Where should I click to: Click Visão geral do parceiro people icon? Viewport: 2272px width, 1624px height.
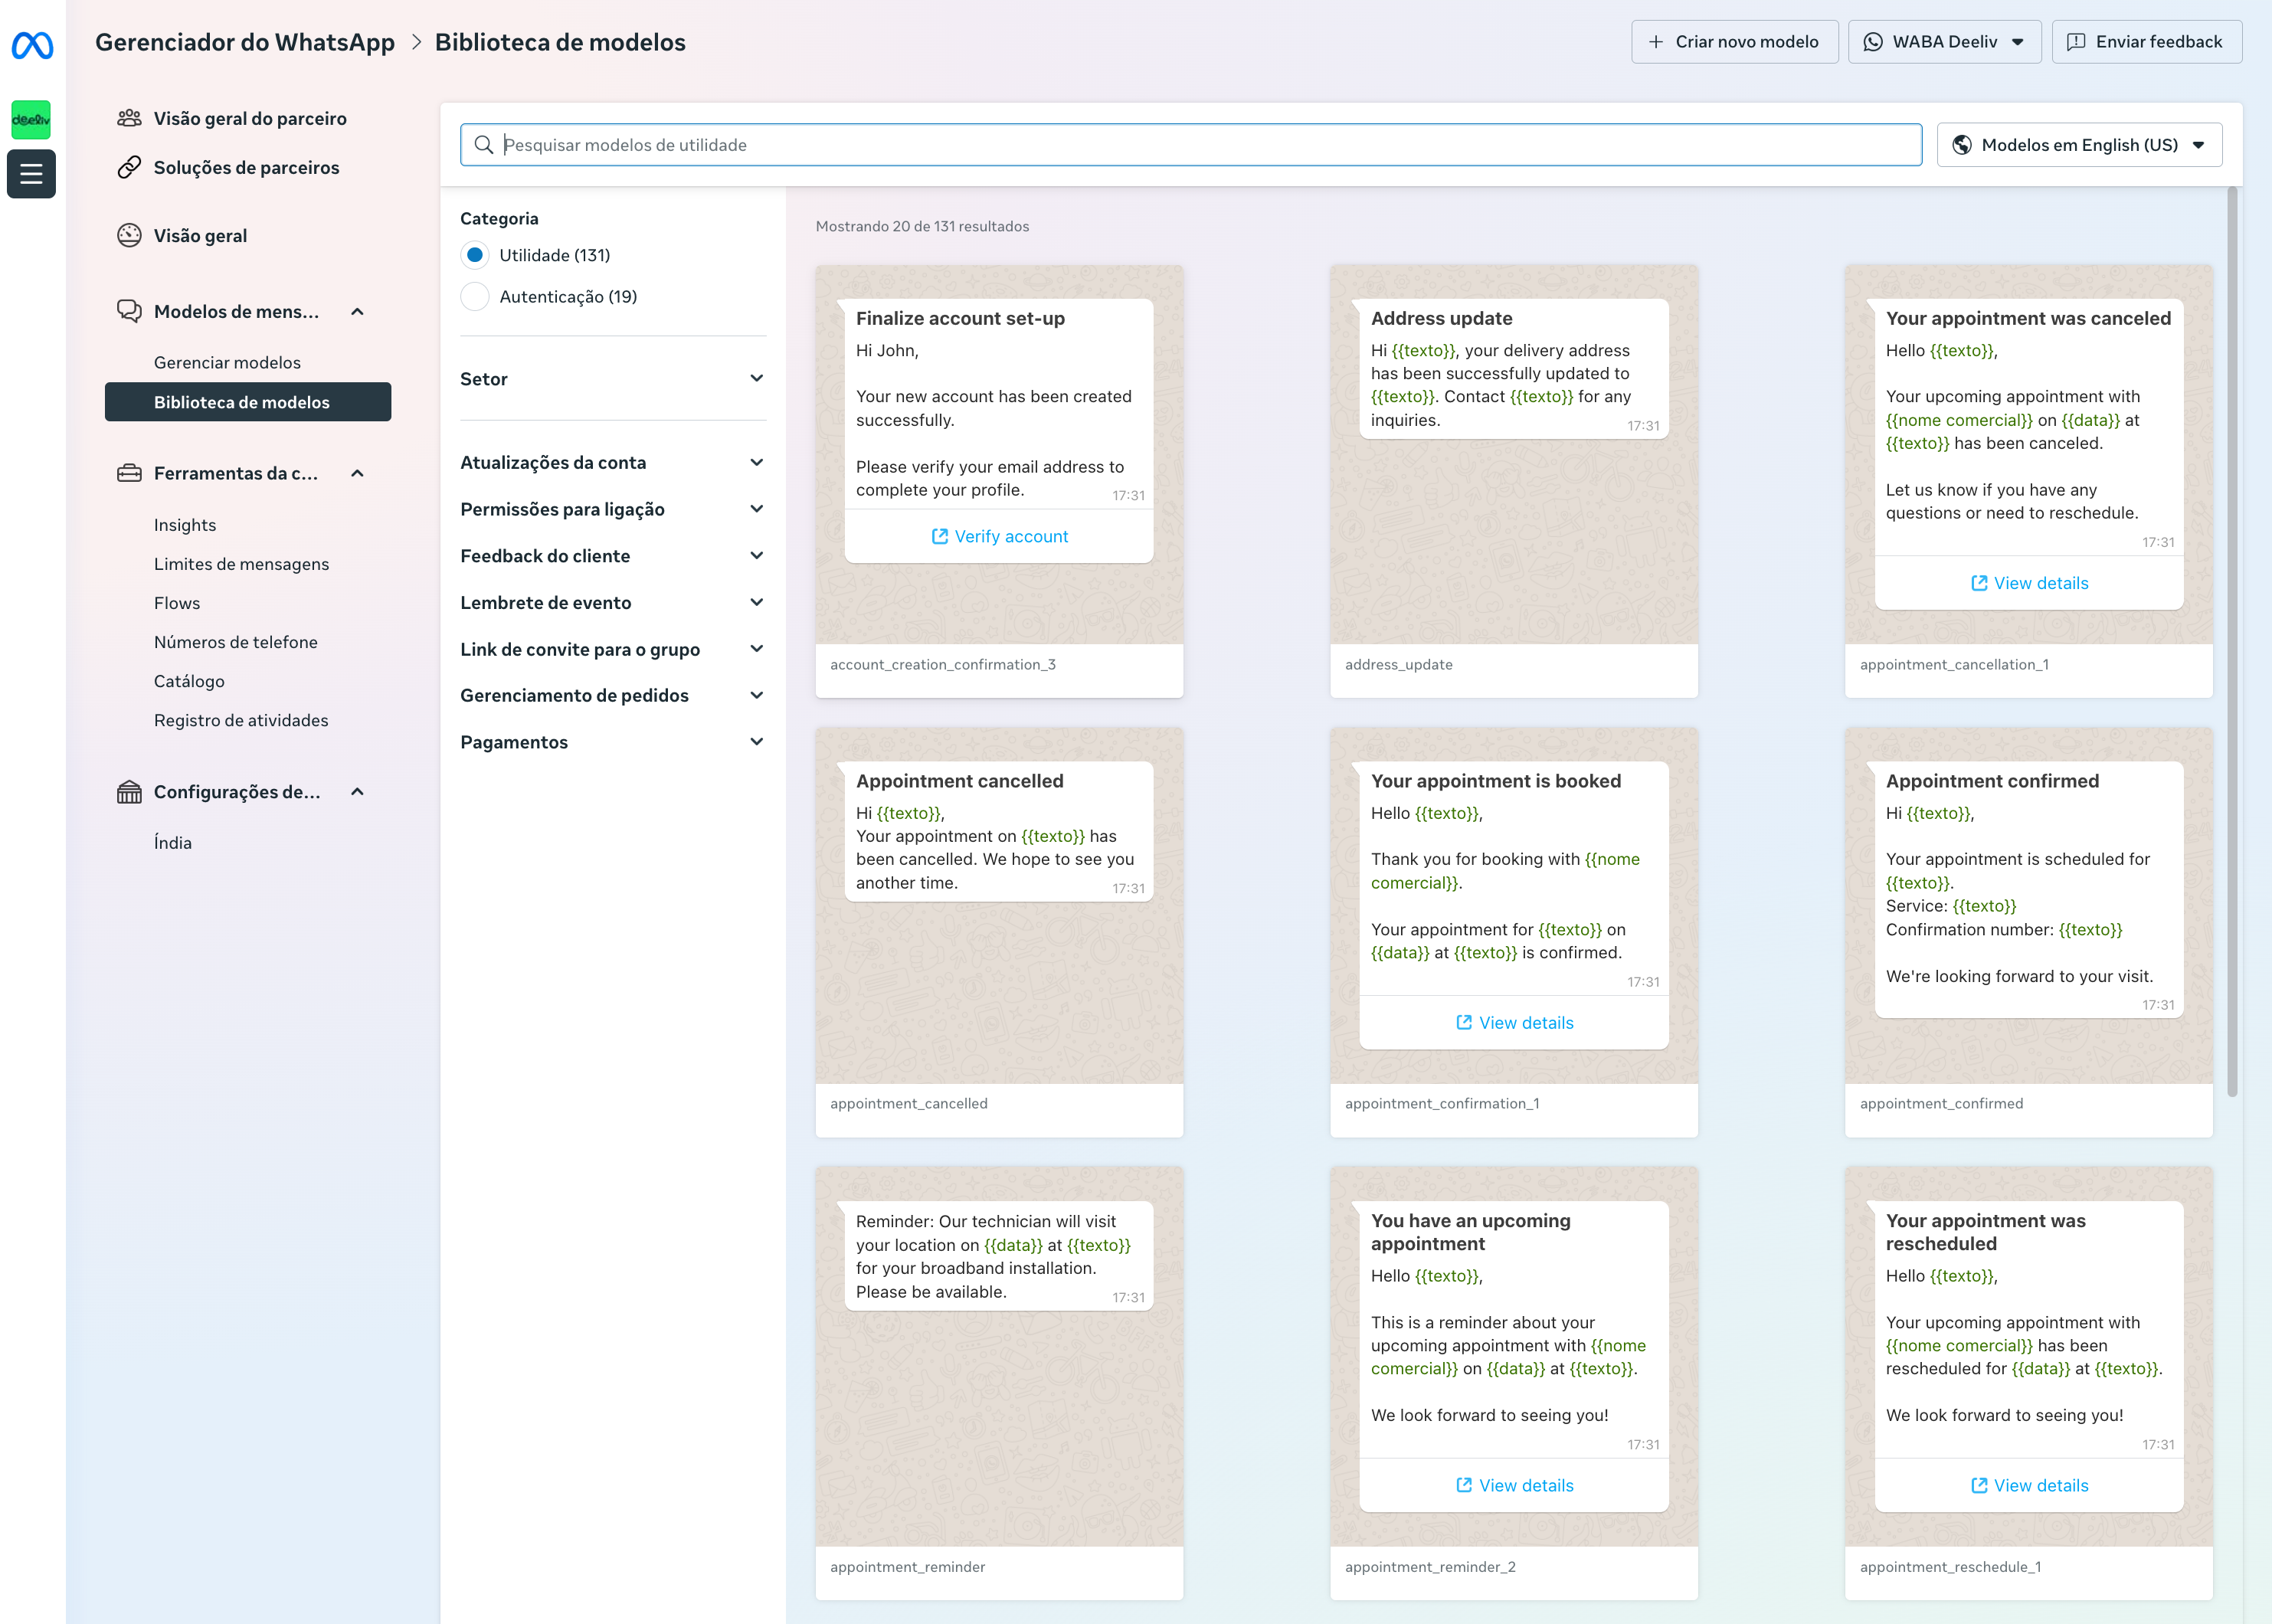(x=129, y=118)
